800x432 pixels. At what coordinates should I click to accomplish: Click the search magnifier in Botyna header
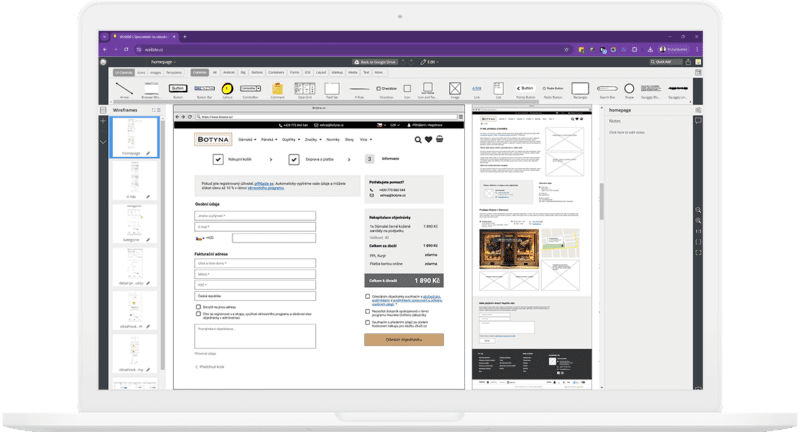pyautogui.click(x=417, y=140)
